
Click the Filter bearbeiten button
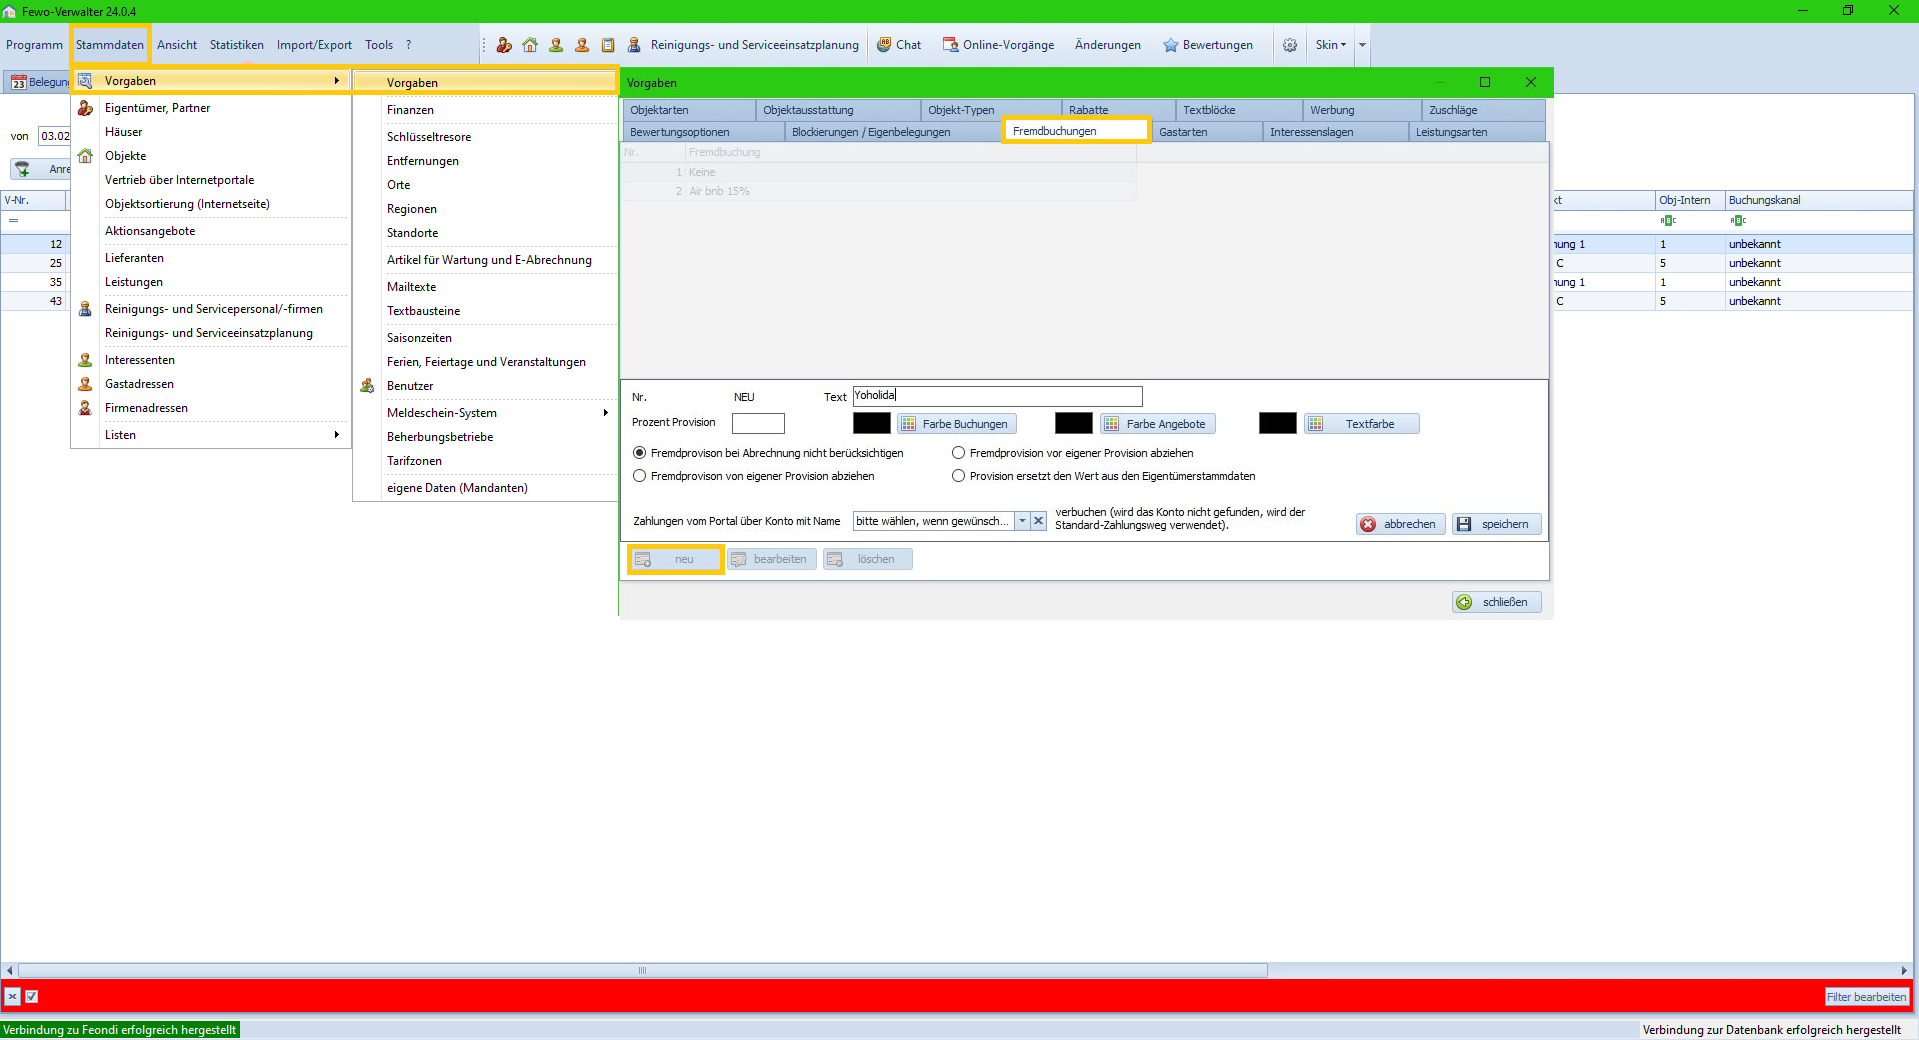1866,997
